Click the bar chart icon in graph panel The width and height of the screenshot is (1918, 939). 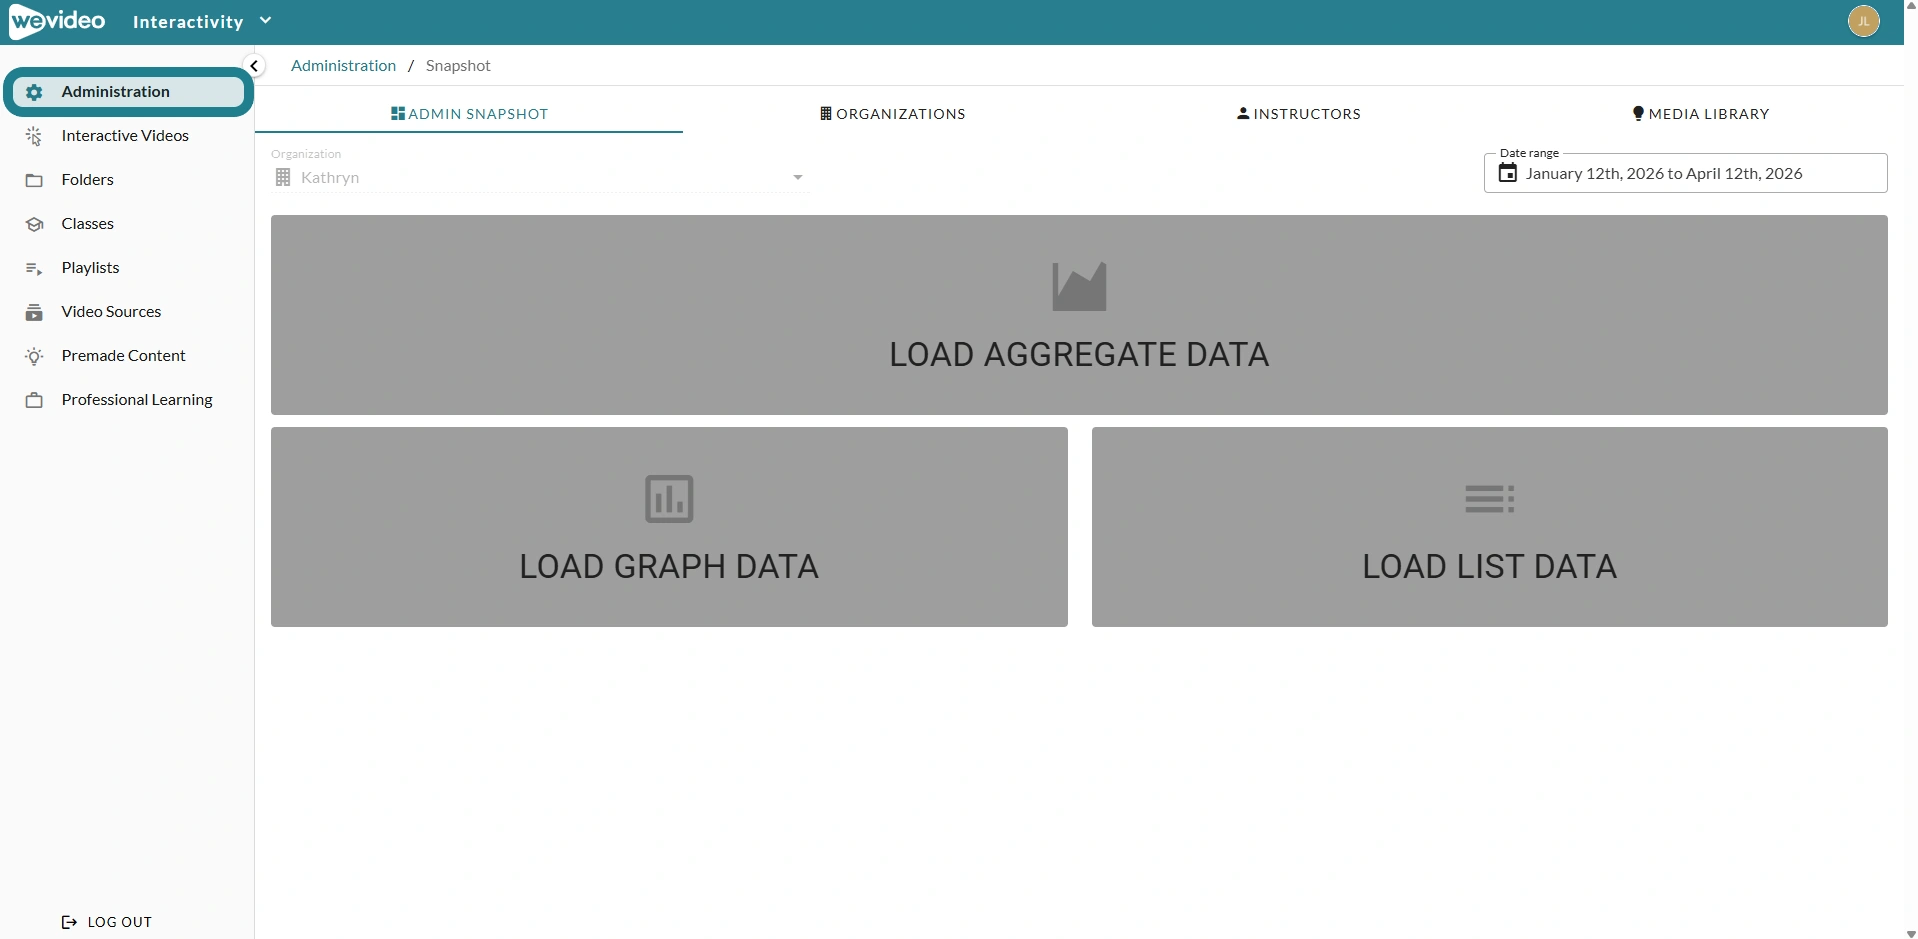(x=669, y=499)
